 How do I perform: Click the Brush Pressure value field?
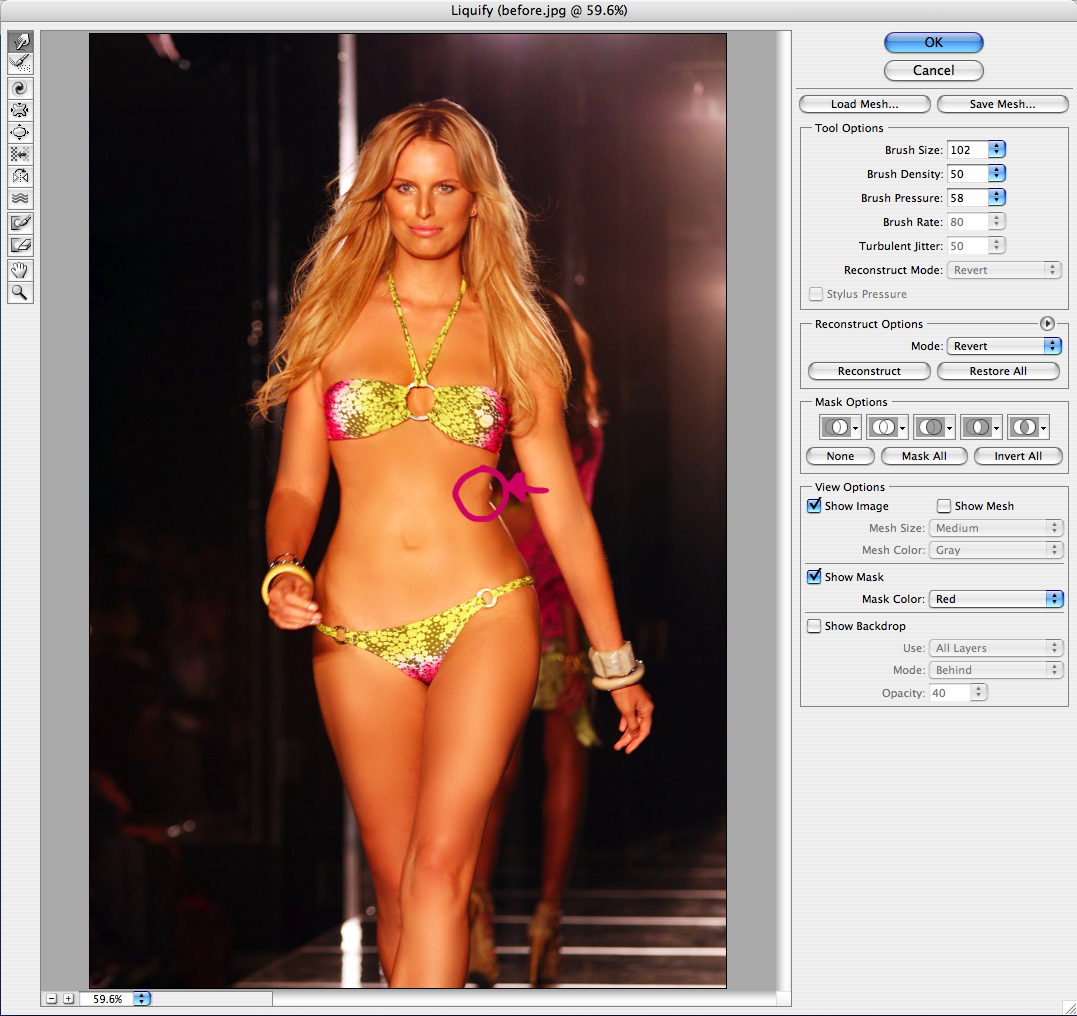click(x=968, y=197)
